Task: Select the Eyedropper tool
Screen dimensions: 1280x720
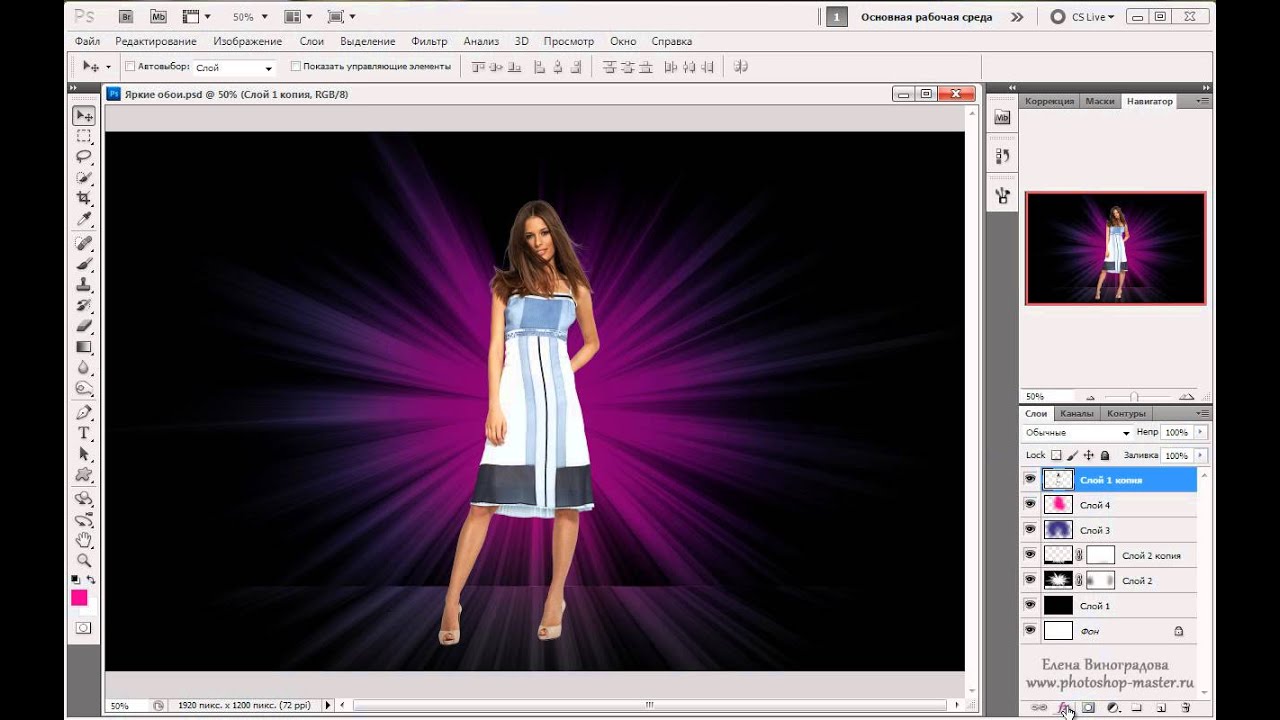Action: point(84,218)
